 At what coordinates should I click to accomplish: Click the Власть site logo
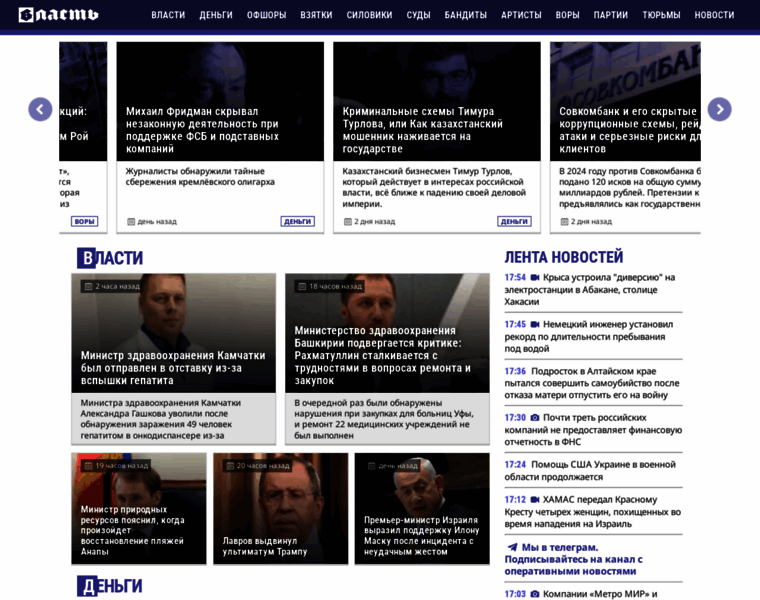click(x=58, y=15)
